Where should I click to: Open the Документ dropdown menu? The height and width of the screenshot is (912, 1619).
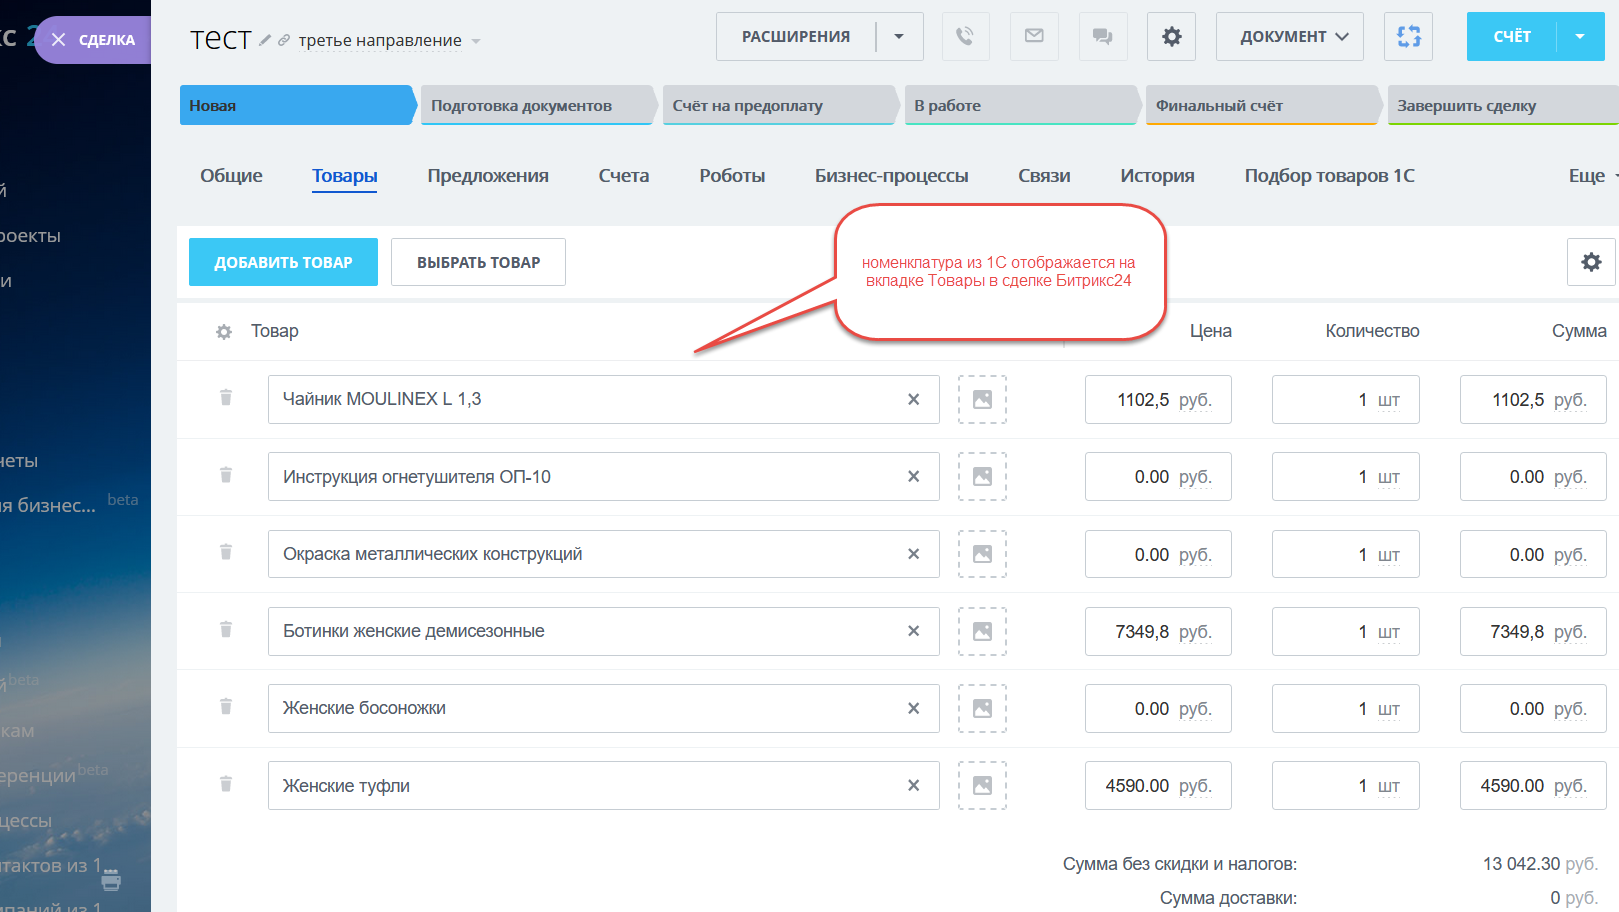click(x=1289, y=37)
